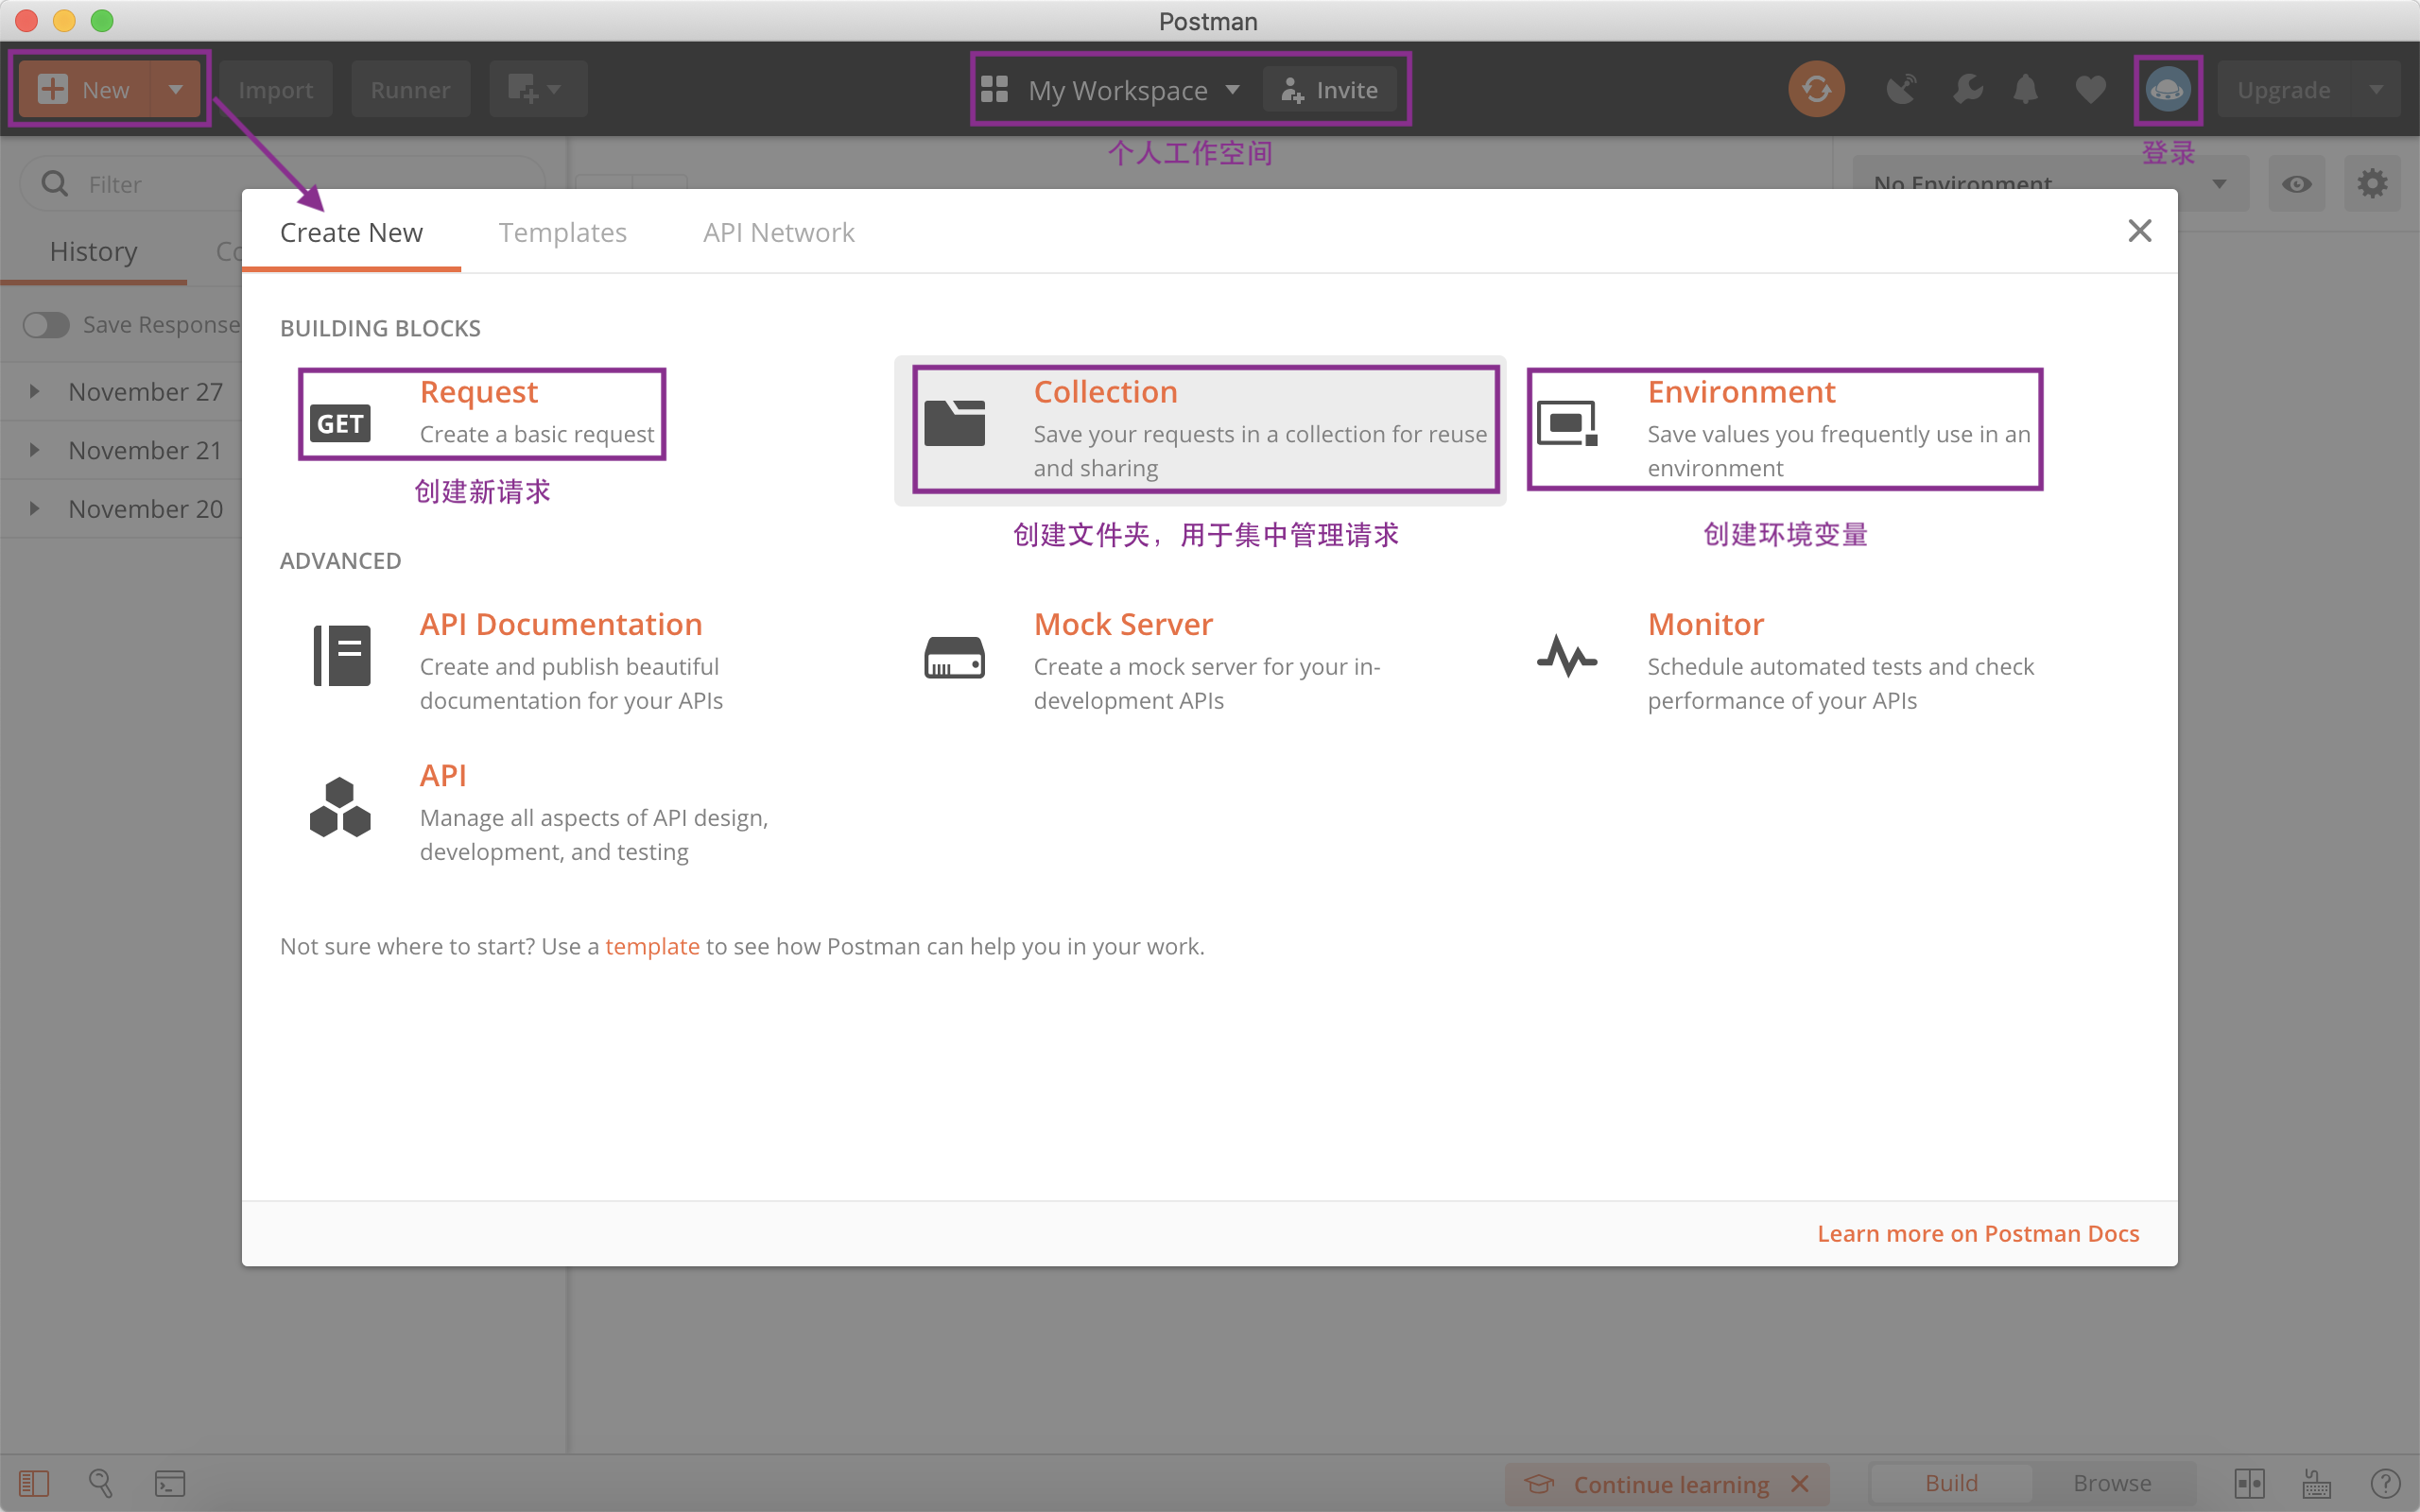Open Learn more on Postman Docs

click(x=1978, y=1234)
